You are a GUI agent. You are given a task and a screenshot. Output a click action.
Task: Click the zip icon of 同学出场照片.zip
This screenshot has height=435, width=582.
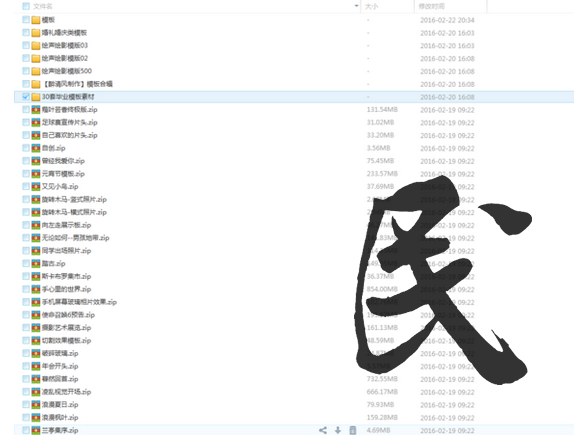(x=36, y=251)
